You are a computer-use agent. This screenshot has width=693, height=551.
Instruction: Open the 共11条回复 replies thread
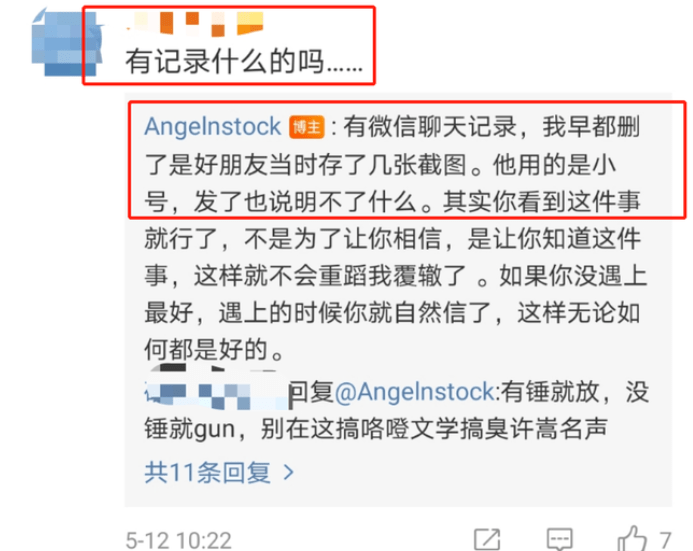point(219,472)
